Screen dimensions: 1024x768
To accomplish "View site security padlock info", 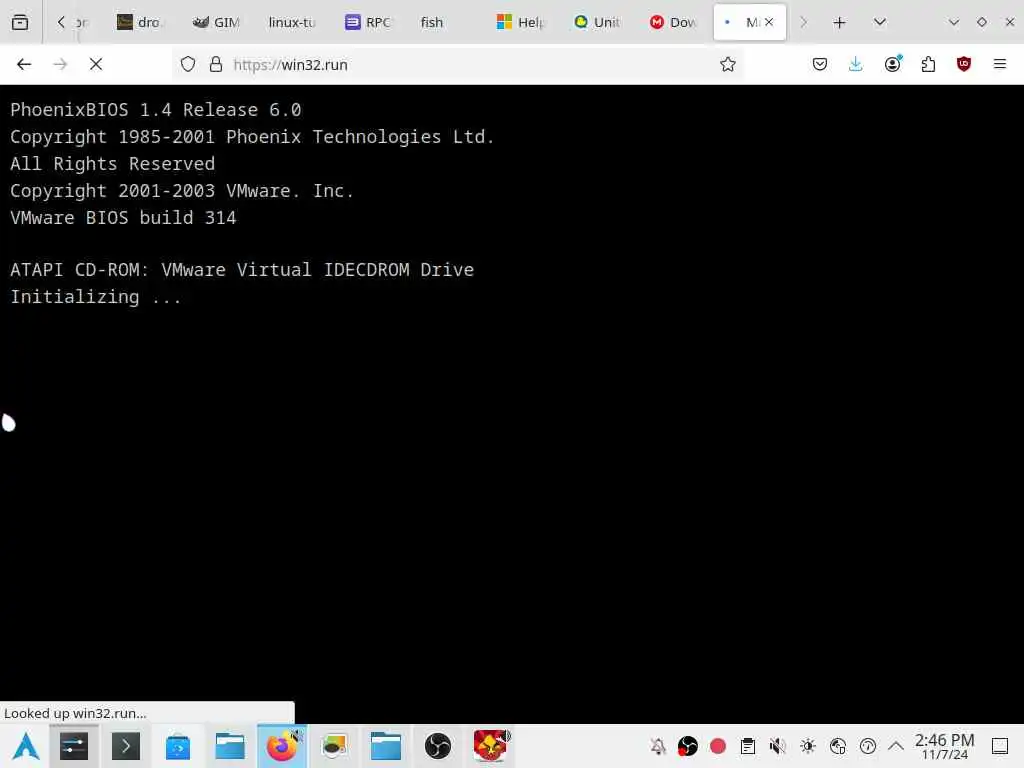I will click(x=216, y=64).
